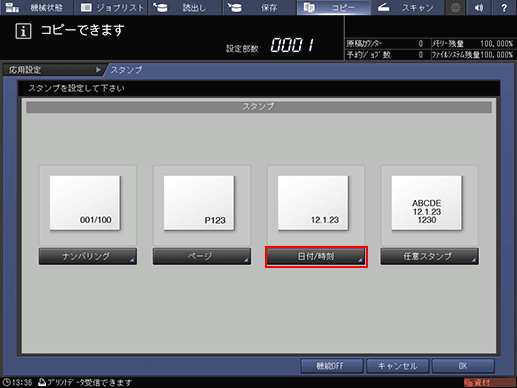Open the 機械状態 machine status tab
The height and width of the screenshot is (388, 517).
36,7
